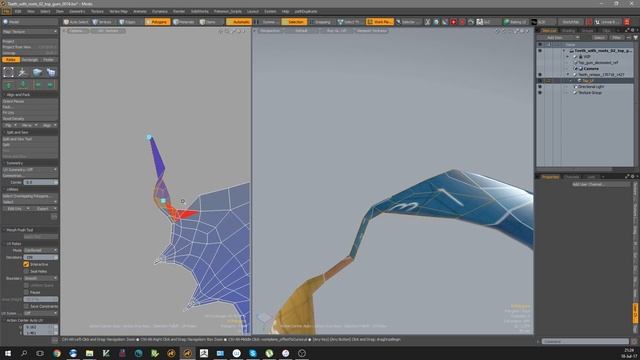640x360 pixels.
Task: Click the house-shaped icon in toolbar
Action: coord(471,22)
